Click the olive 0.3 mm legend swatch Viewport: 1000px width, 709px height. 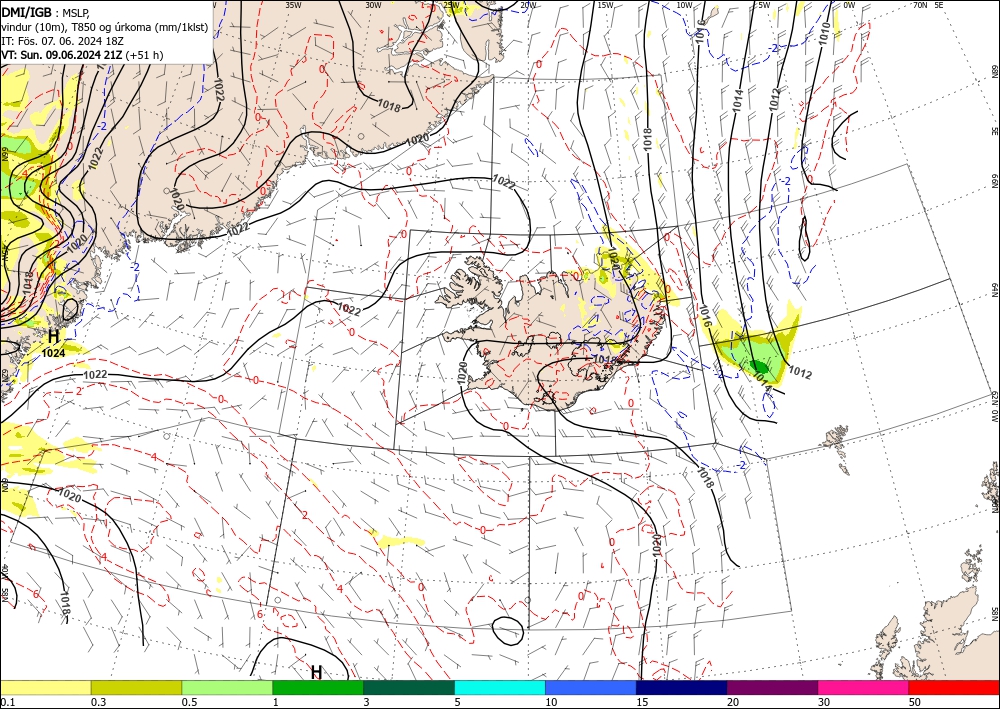pos(136,687)
